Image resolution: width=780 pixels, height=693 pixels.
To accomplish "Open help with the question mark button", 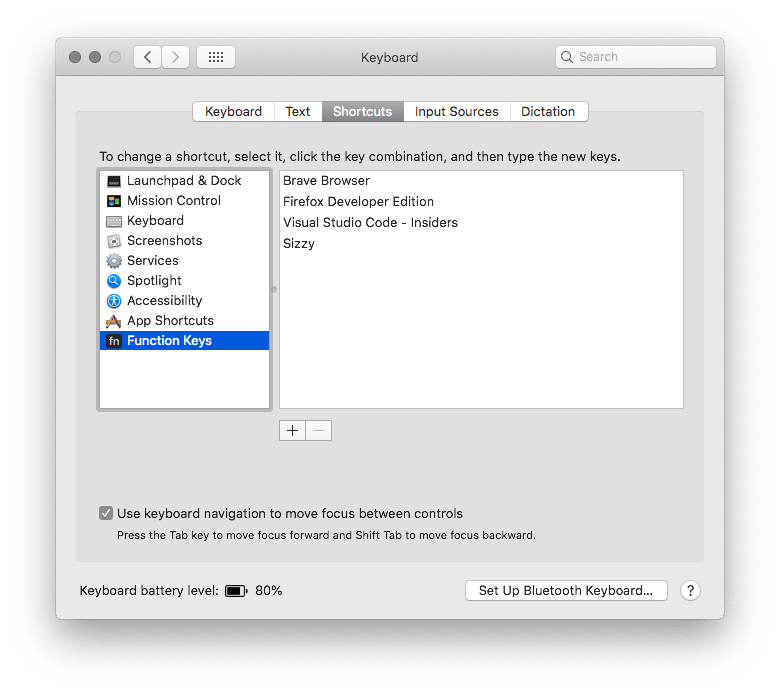I will coord(690,591).
